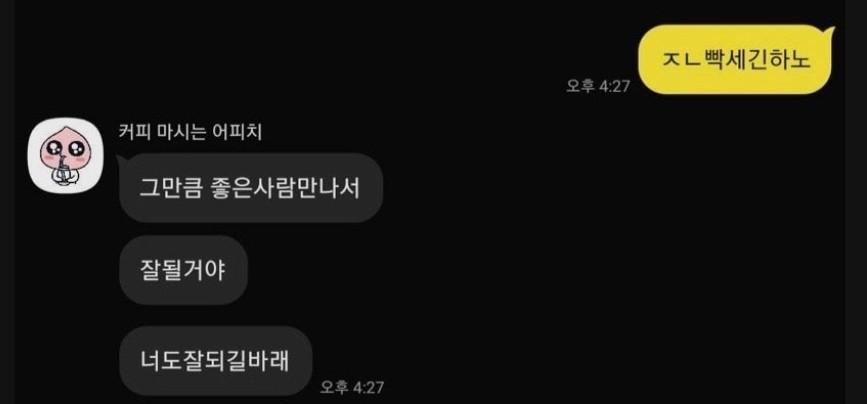Click the word 어피치 in the sender name
This screenshot has height=404, width=867.
coord(237,132)
